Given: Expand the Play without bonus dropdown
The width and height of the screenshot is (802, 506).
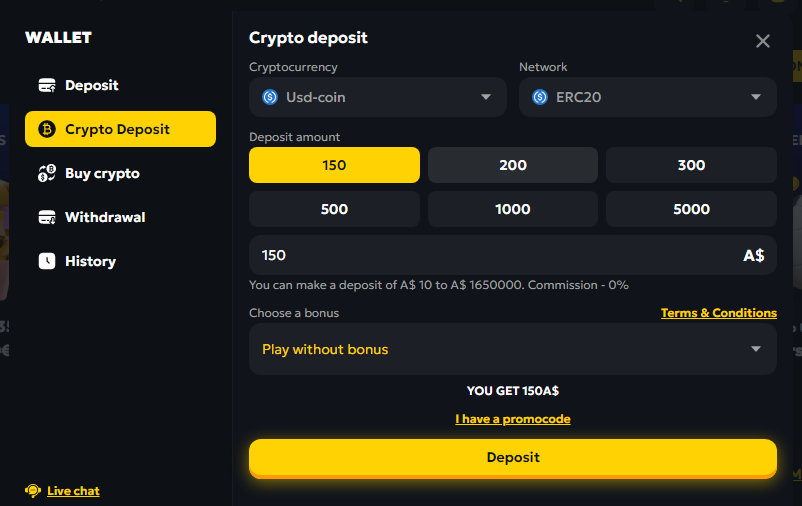Looking at the screenshot, I should click(513, 349).
